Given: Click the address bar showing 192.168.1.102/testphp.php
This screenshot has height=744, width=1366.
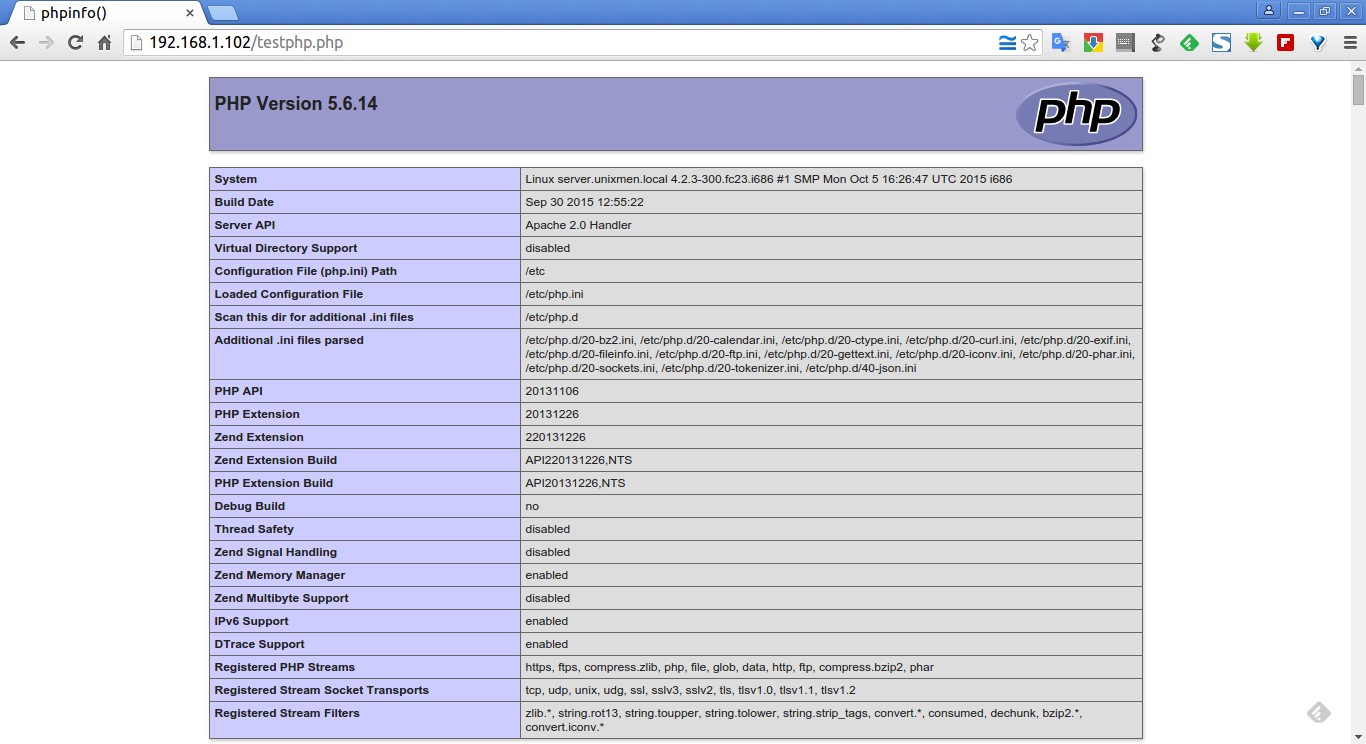Looking at the screenshot, I should coord(560,43).
